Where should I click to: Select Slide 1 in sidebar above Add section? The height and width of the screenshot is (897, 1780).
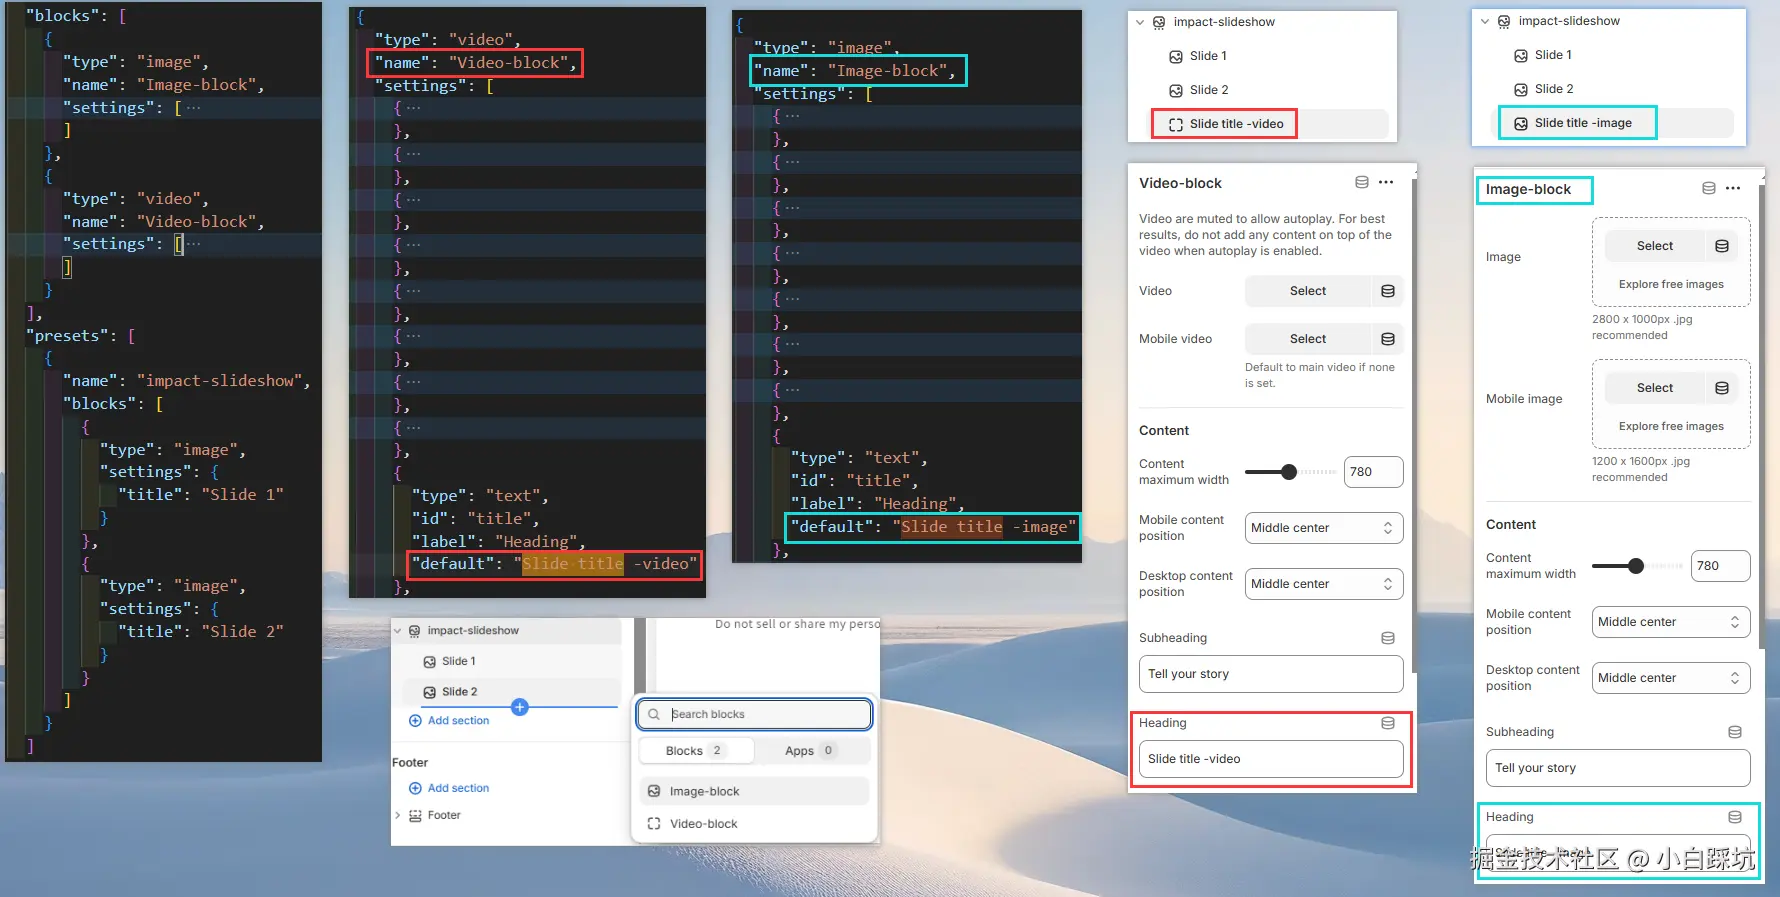coord(459,662)
